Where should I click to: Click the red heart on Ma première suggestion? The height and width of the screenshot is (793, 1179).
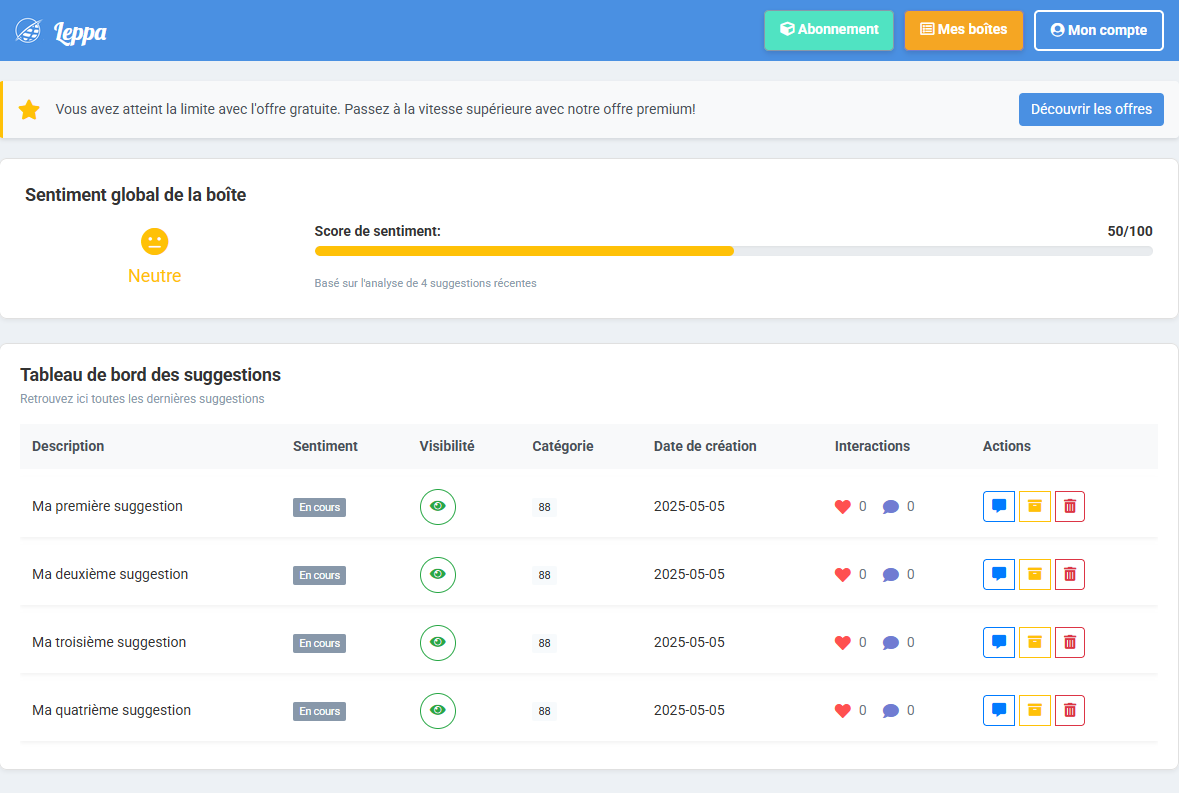coord(842,507)
